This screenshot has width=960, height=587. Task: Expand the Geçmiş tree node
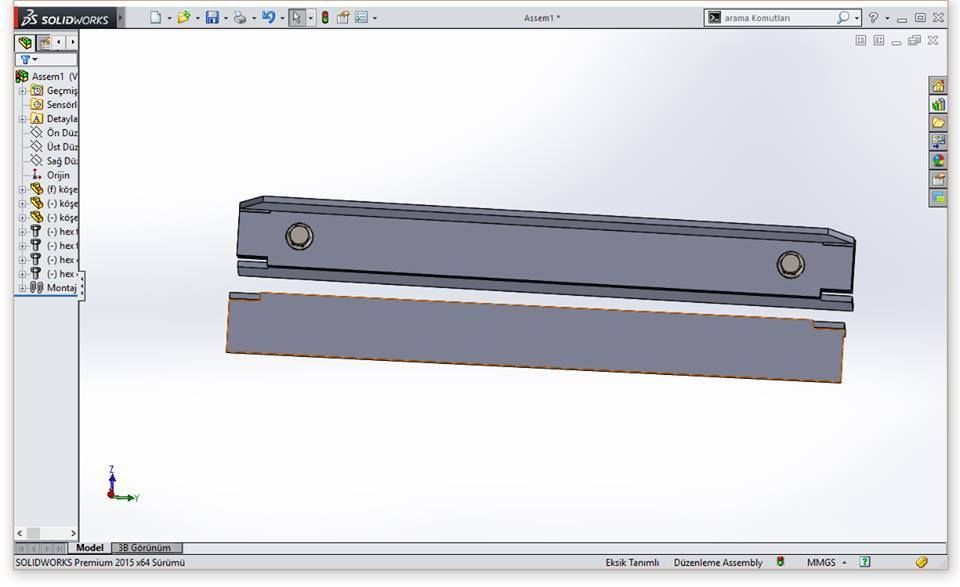(x=22, y=91)
